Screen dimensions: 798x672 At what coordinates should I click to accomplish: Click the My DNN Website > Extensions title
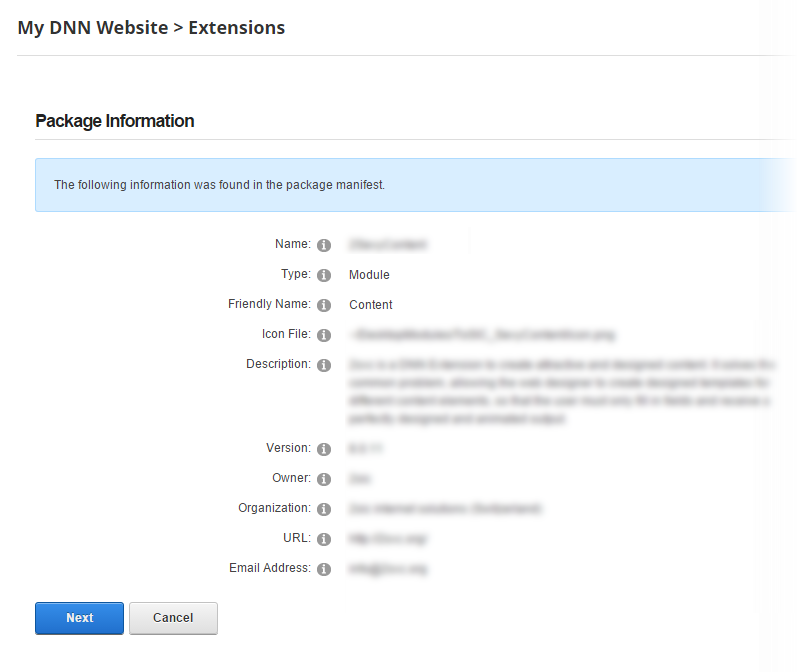click(x=151, y=27)
